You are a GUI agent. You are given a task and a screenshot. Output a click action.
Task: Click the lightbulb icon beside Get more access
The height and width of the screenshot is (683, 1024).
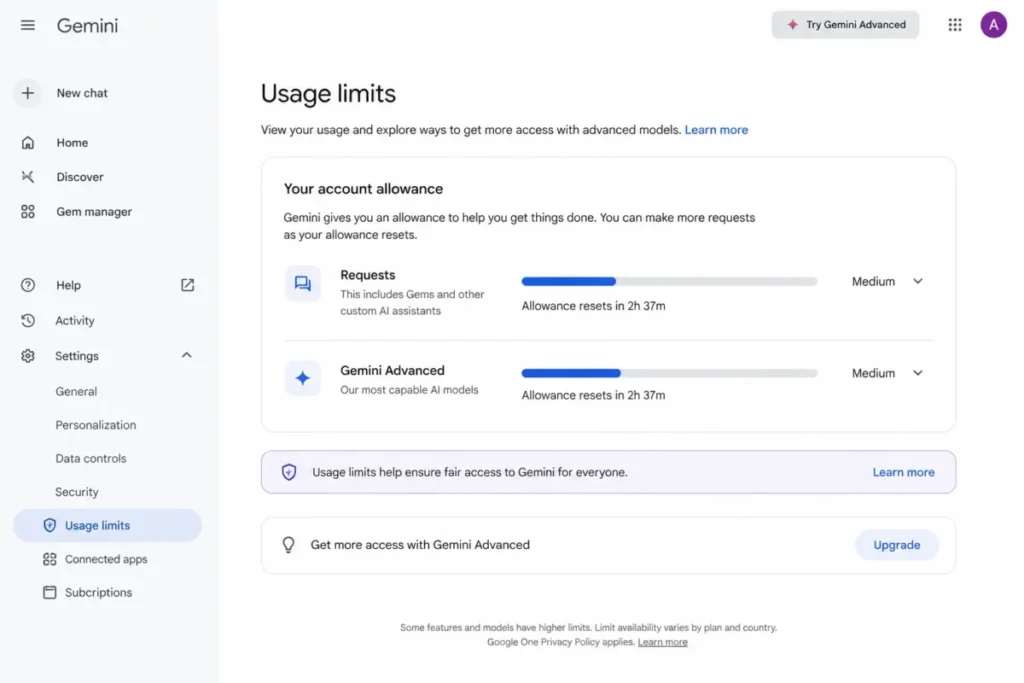click(x=288, y=545)
